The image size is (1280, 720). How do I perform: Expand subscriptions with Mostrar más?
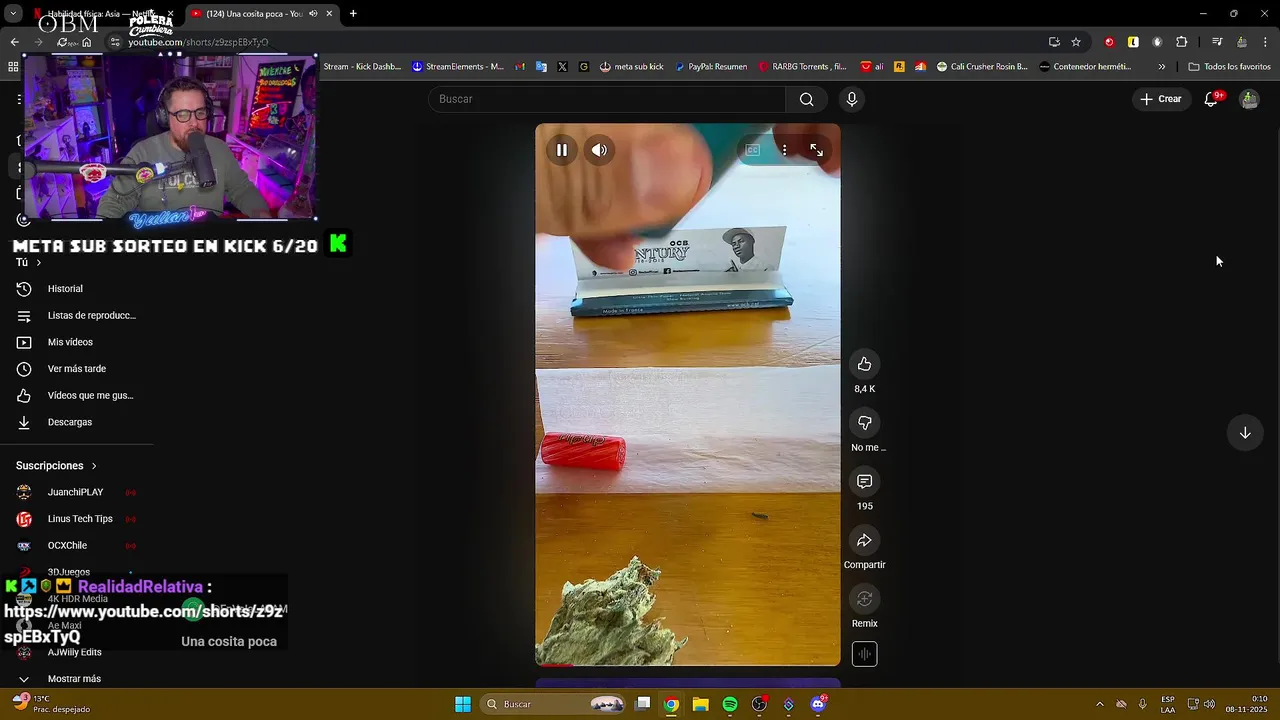pyautogui.click(x=74, y=679)
